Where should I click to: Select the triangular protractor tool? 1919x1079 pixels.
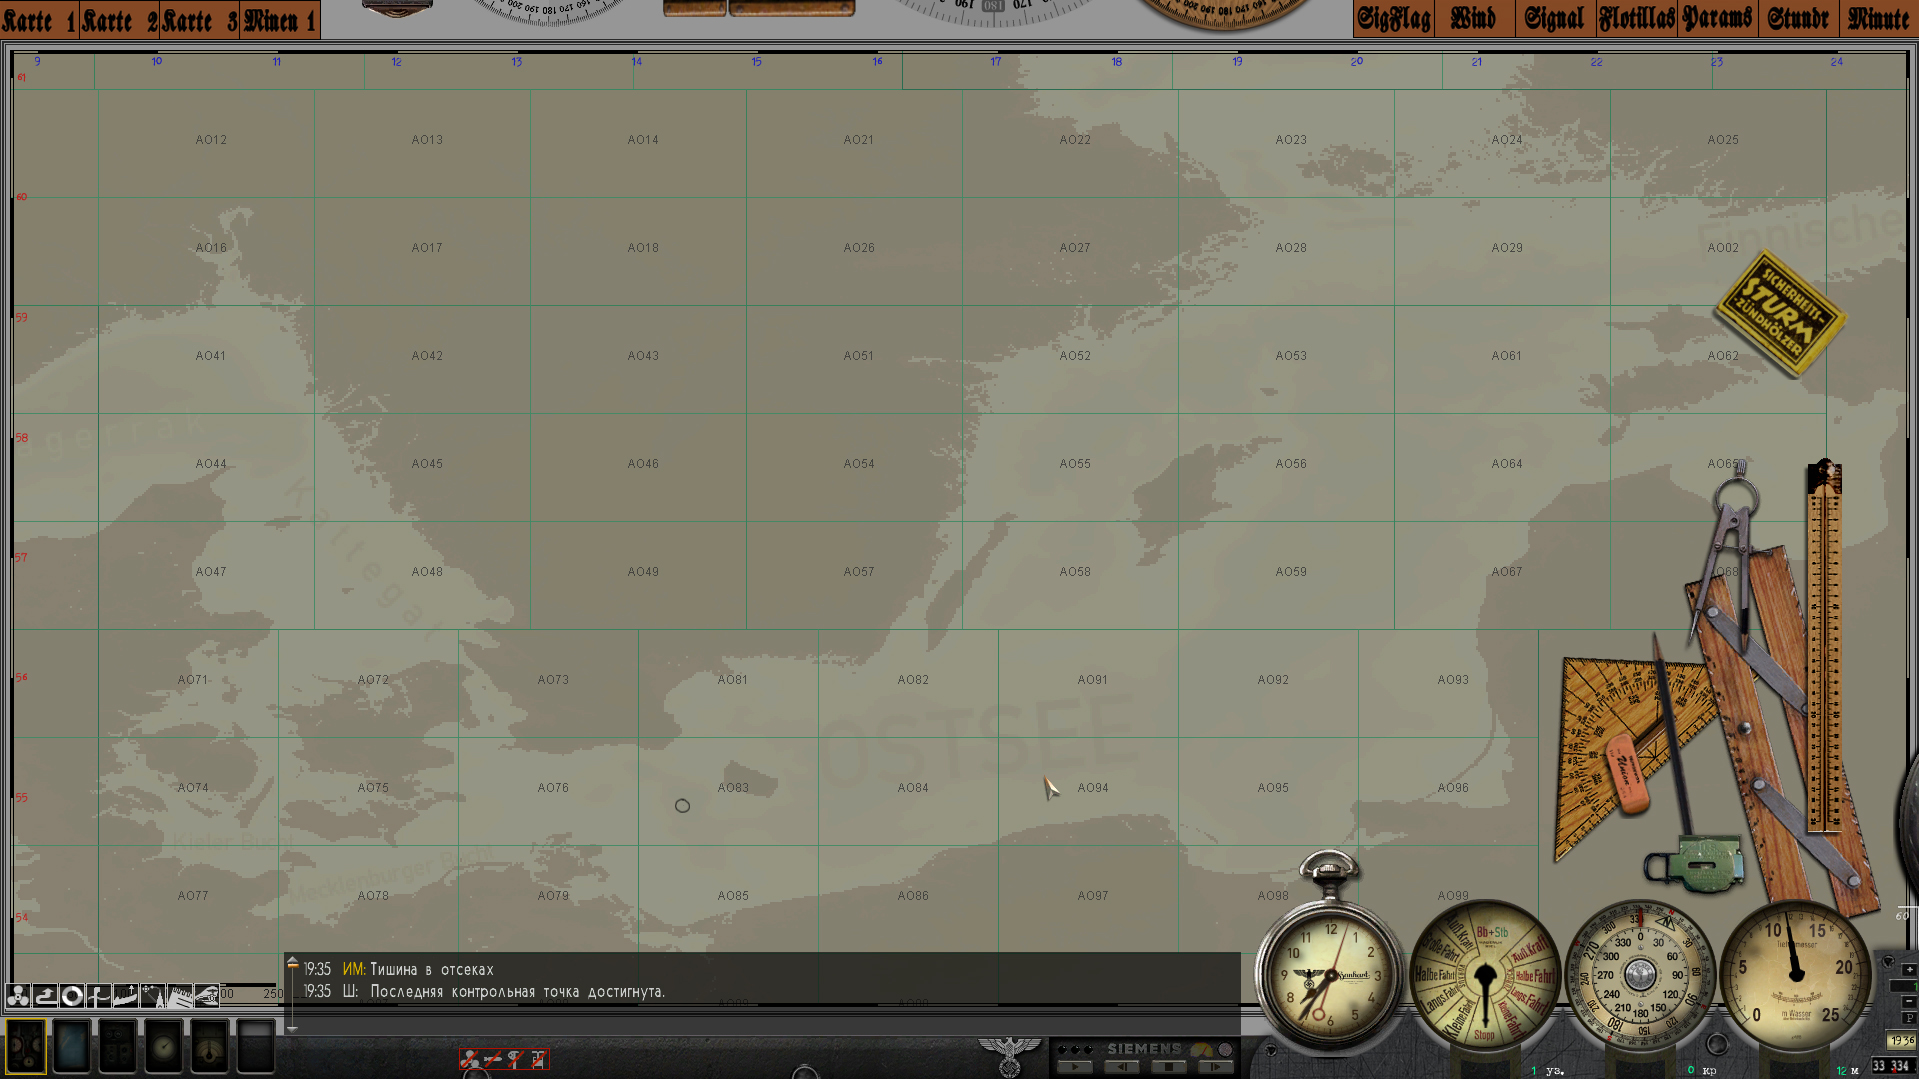coord(1600,740)
